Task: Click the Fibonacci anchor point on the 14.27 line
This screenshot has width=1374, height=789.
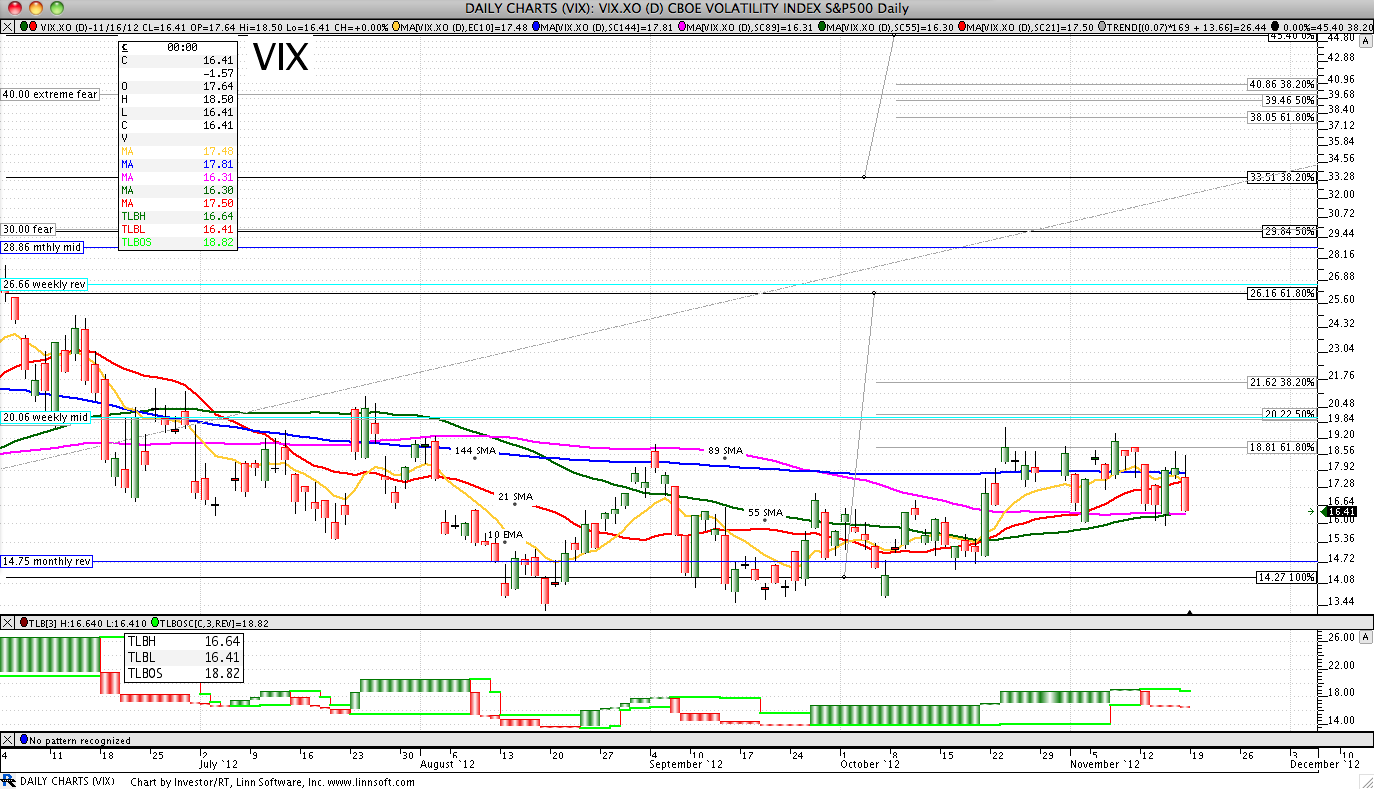Action: (x=844, y=577)
